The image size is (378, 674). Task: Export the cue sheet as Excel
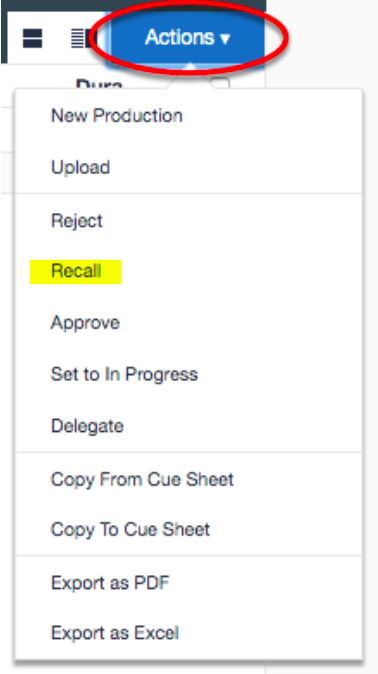point(115,633)
